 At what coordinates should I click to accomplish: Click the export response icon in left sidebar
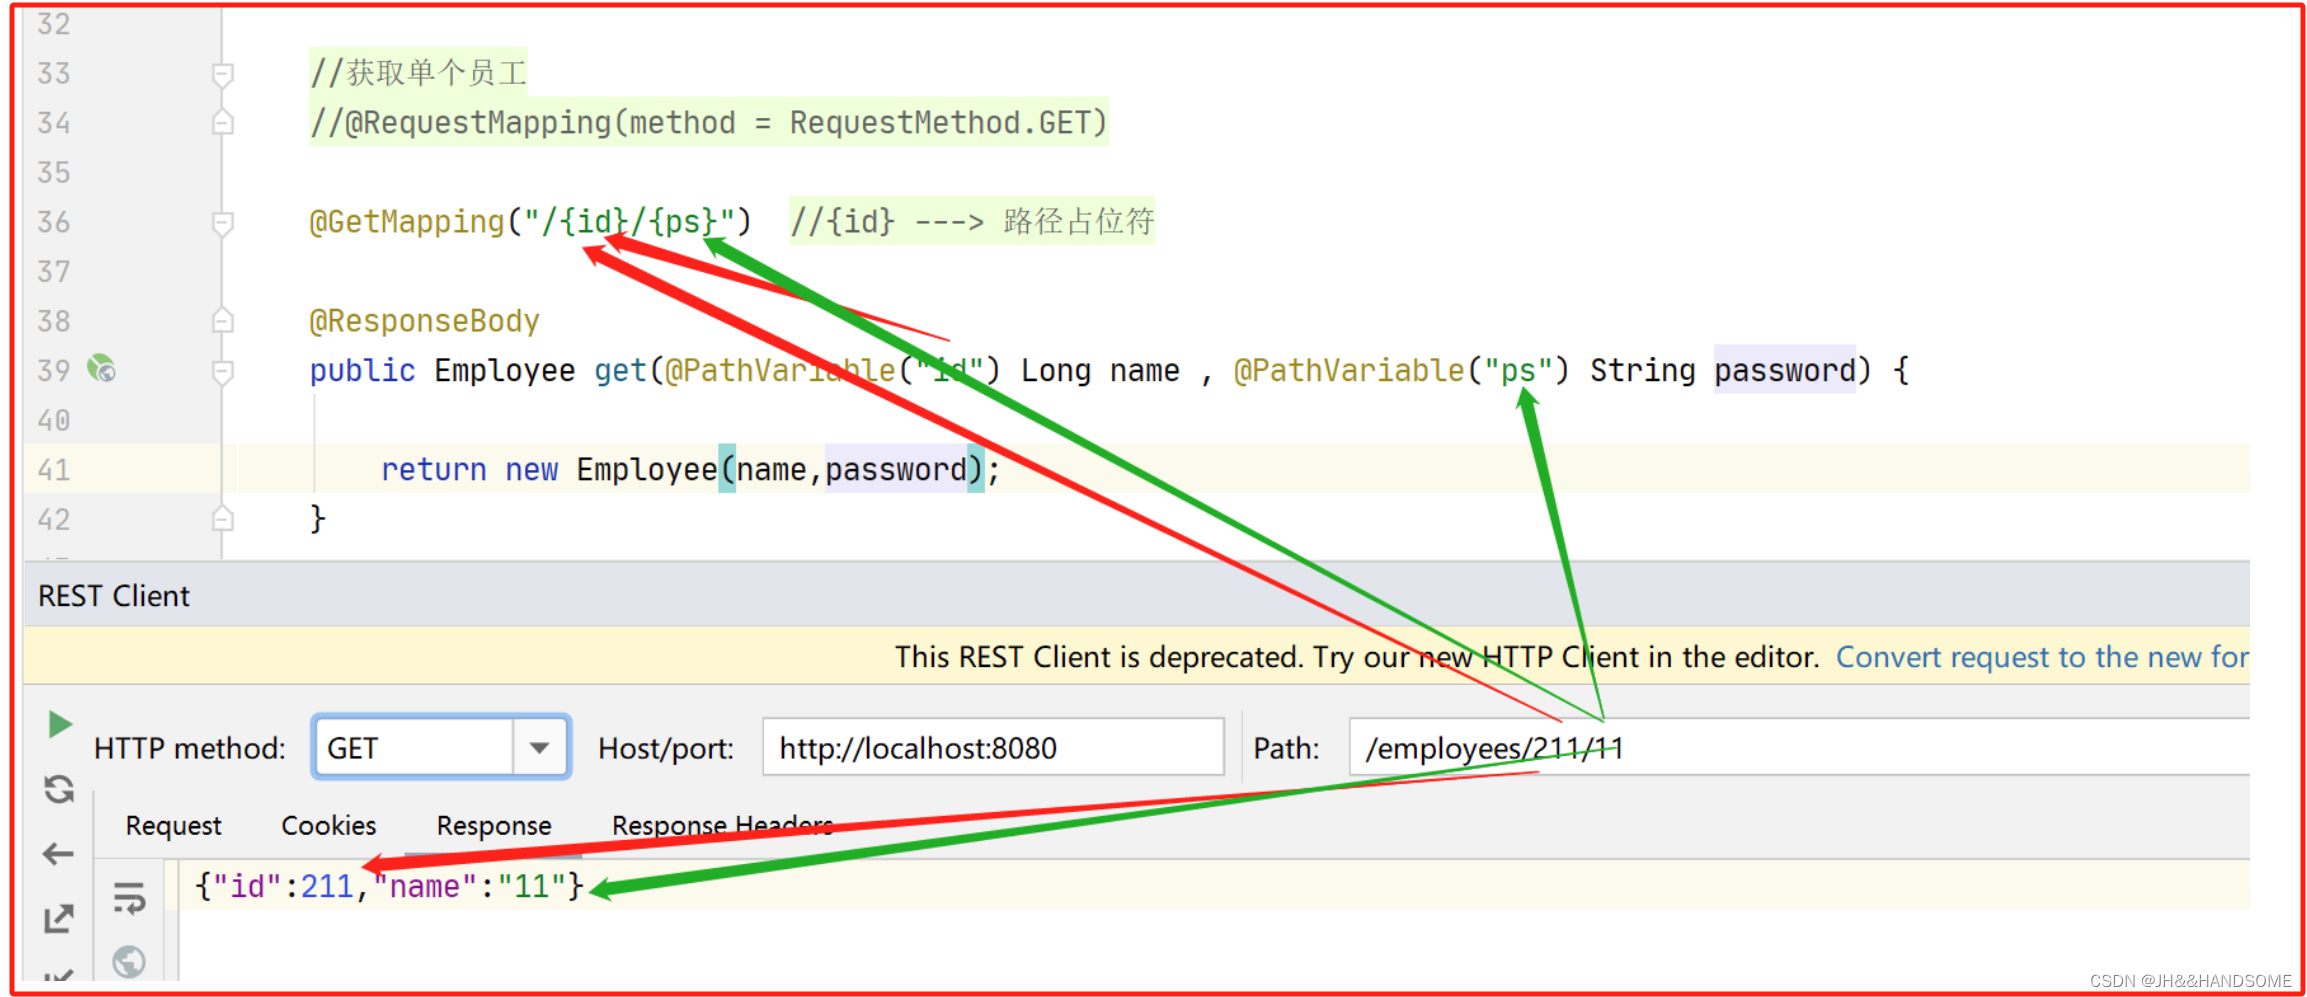point(59,918)
